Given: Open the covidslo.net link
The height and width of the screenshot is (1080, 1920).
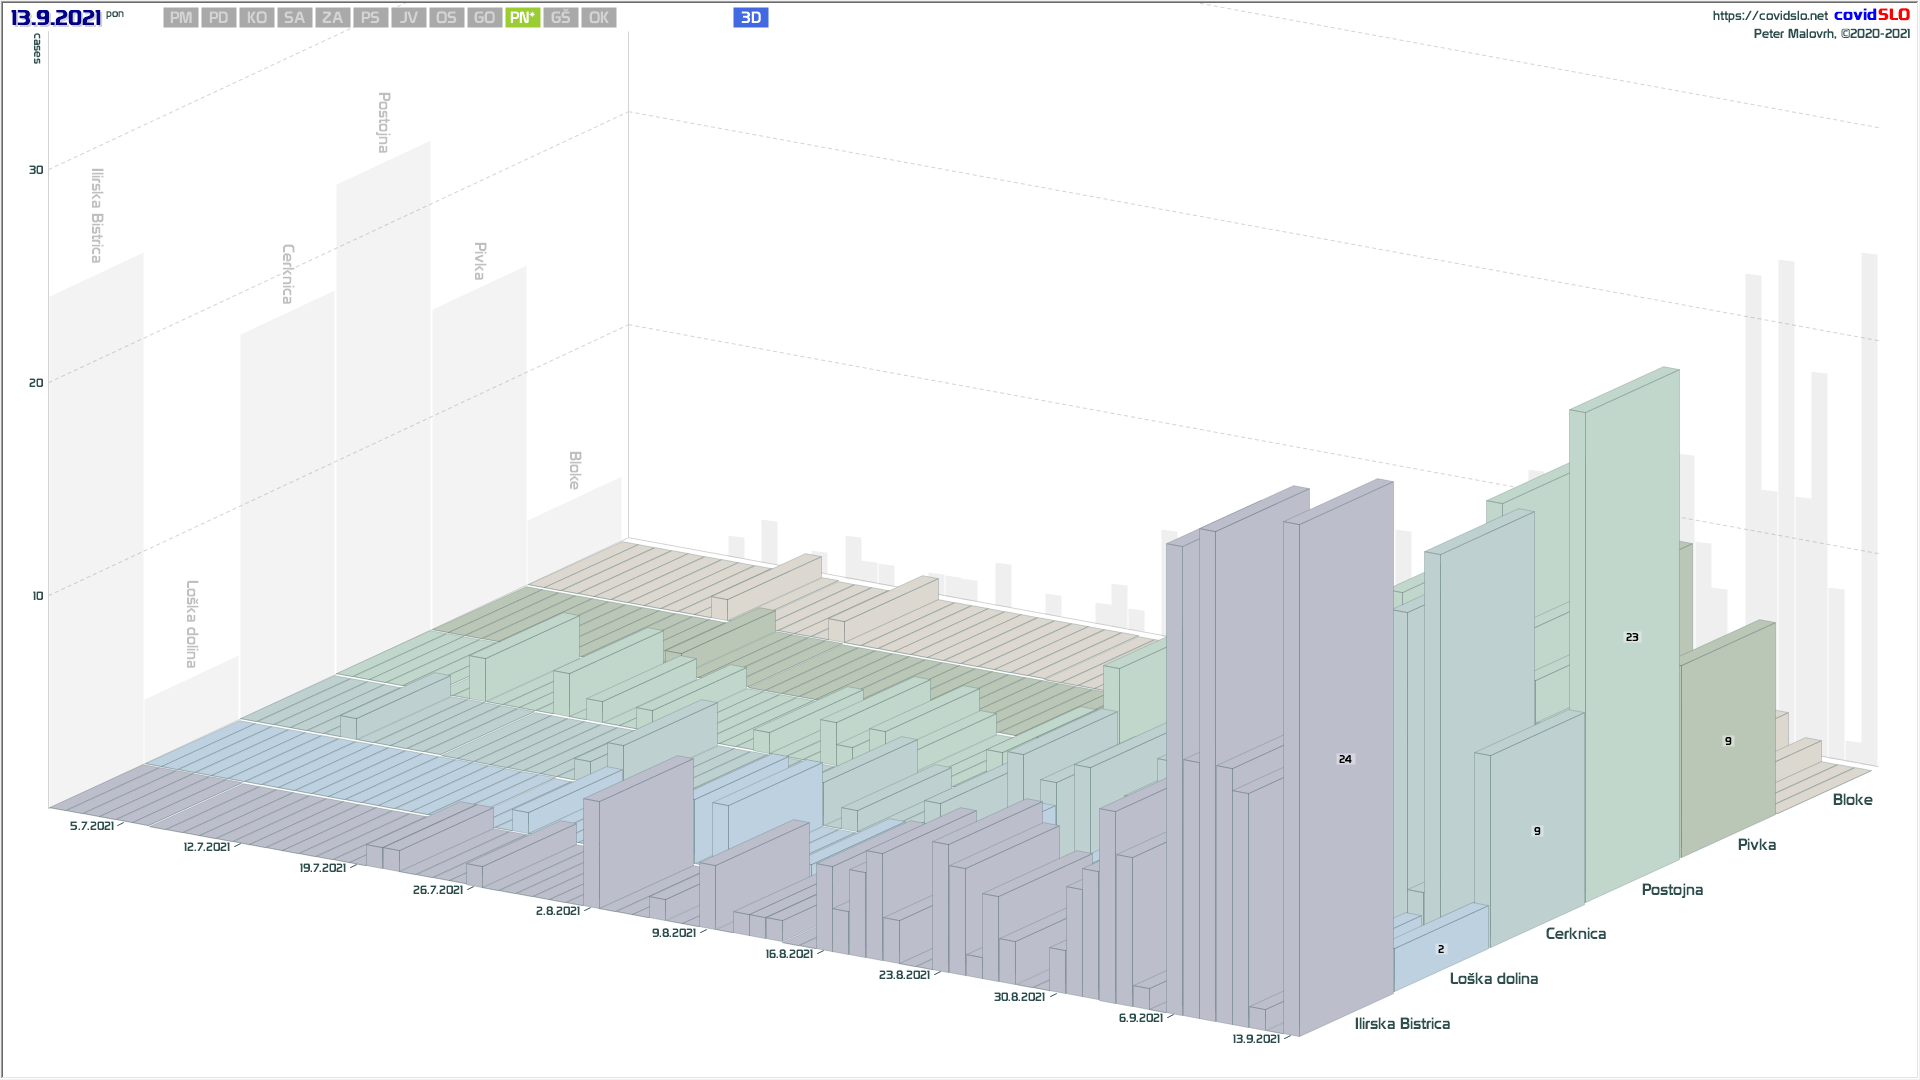Looking at the screenshot, I should 1769,16.
